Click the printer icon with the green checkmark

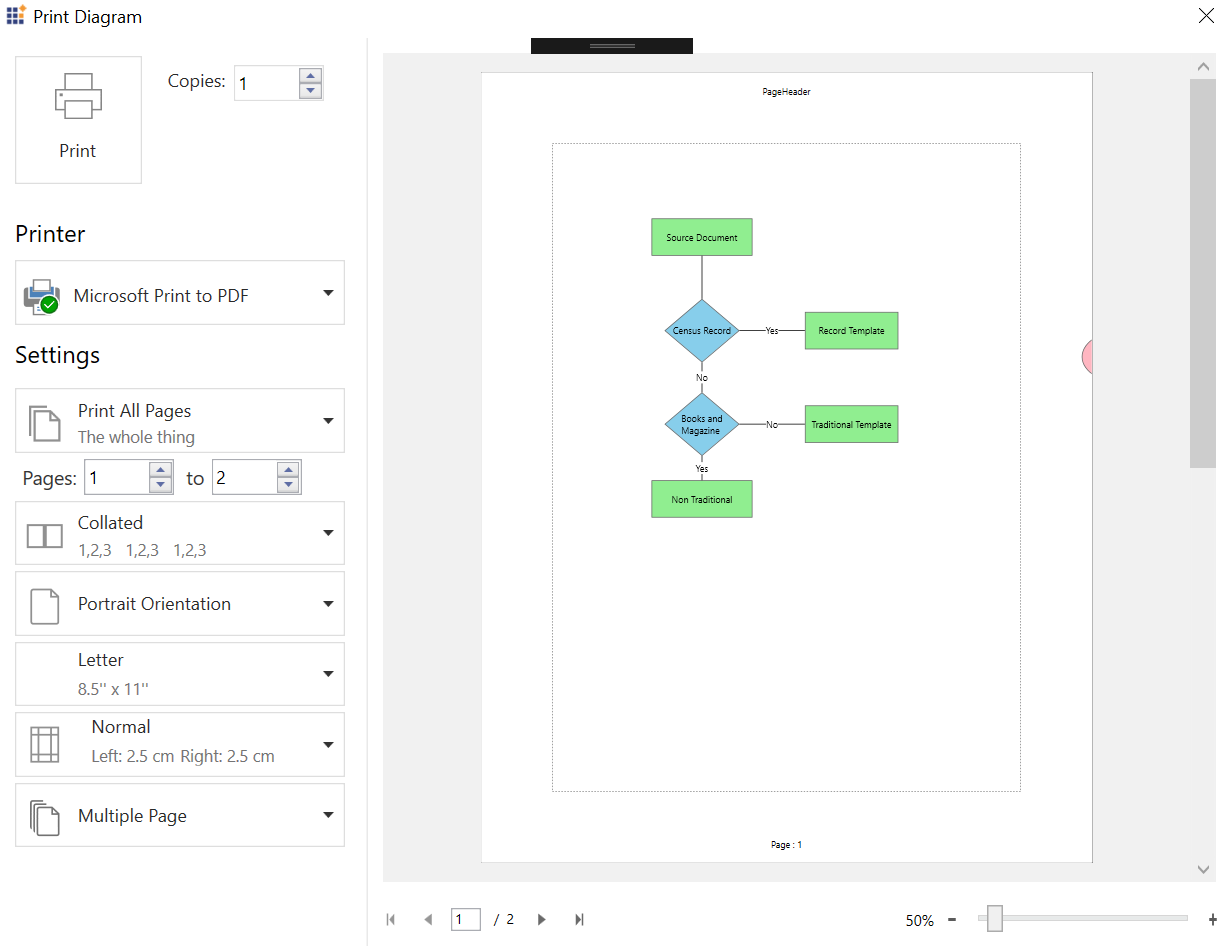tap(41, 296)
